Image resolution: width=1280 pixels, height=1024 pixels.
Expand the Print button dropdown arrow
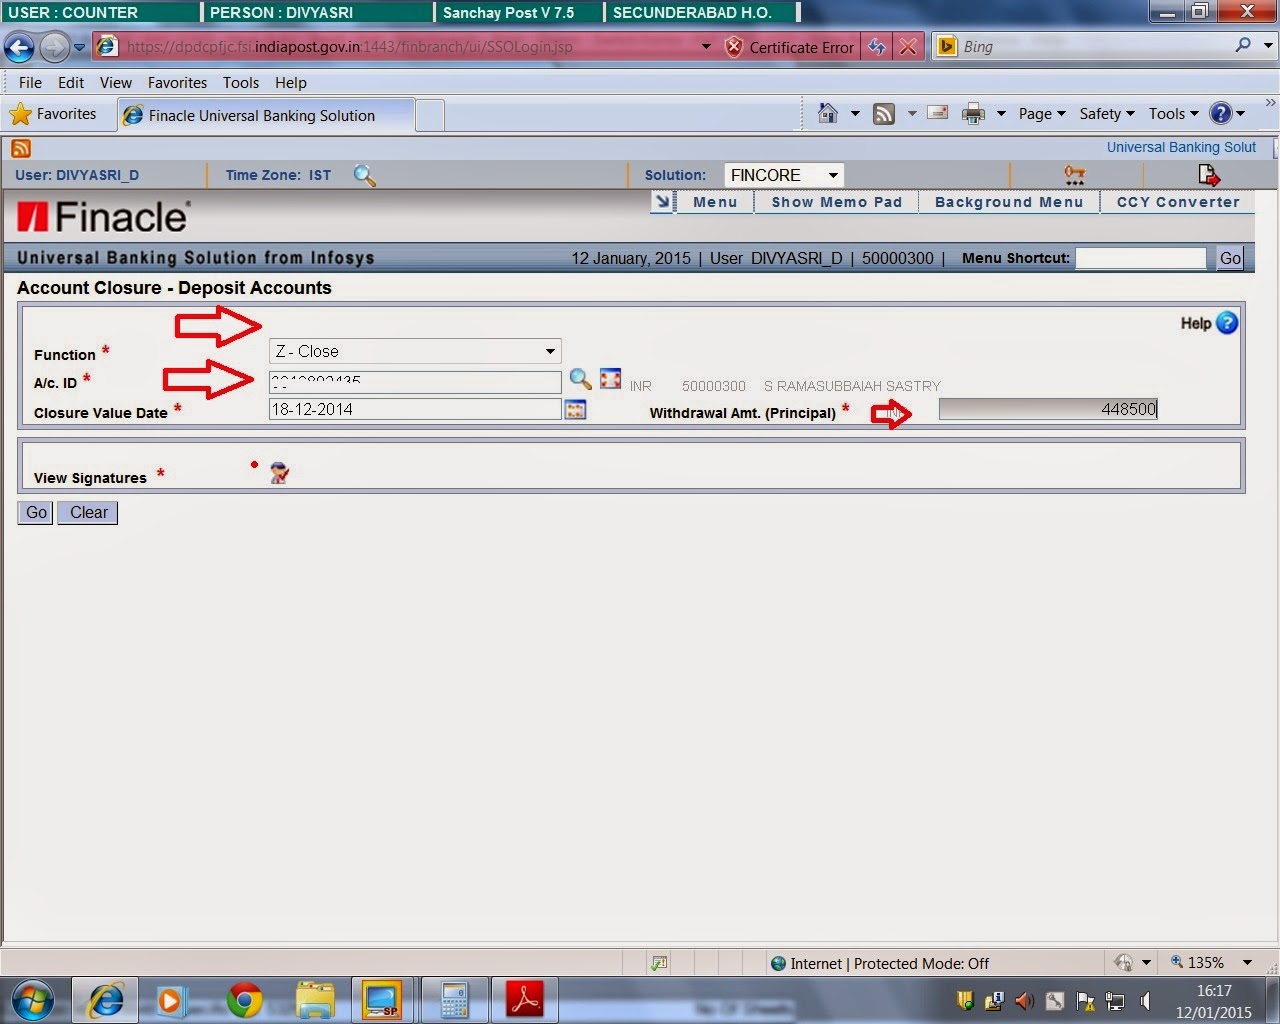tap(1000, 114)
